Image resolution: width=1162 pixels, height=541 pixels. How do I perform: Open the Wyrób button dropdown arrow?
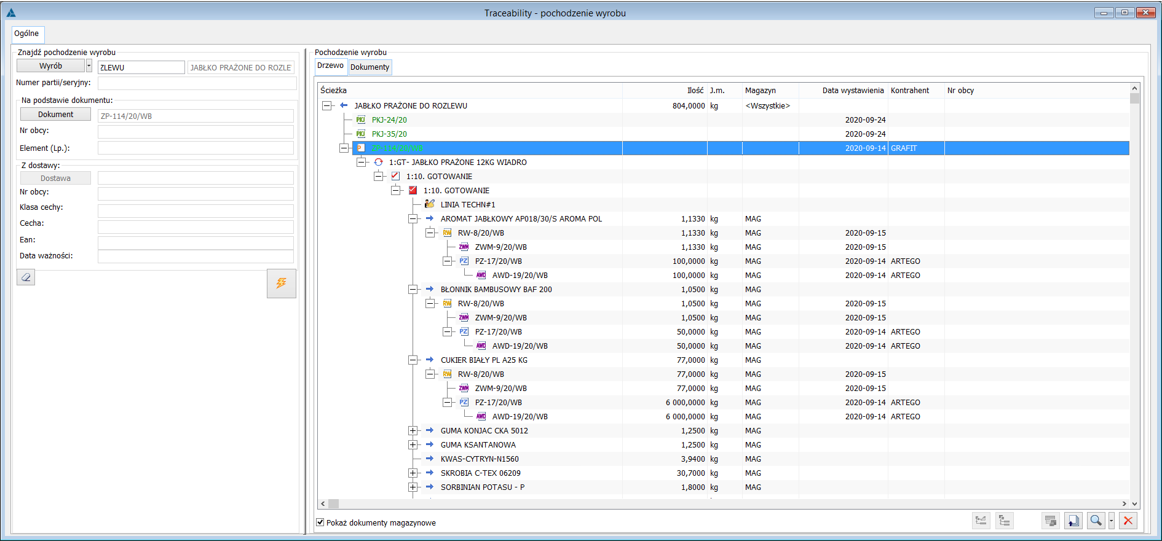pyautogui.click(x=89, y=67)
